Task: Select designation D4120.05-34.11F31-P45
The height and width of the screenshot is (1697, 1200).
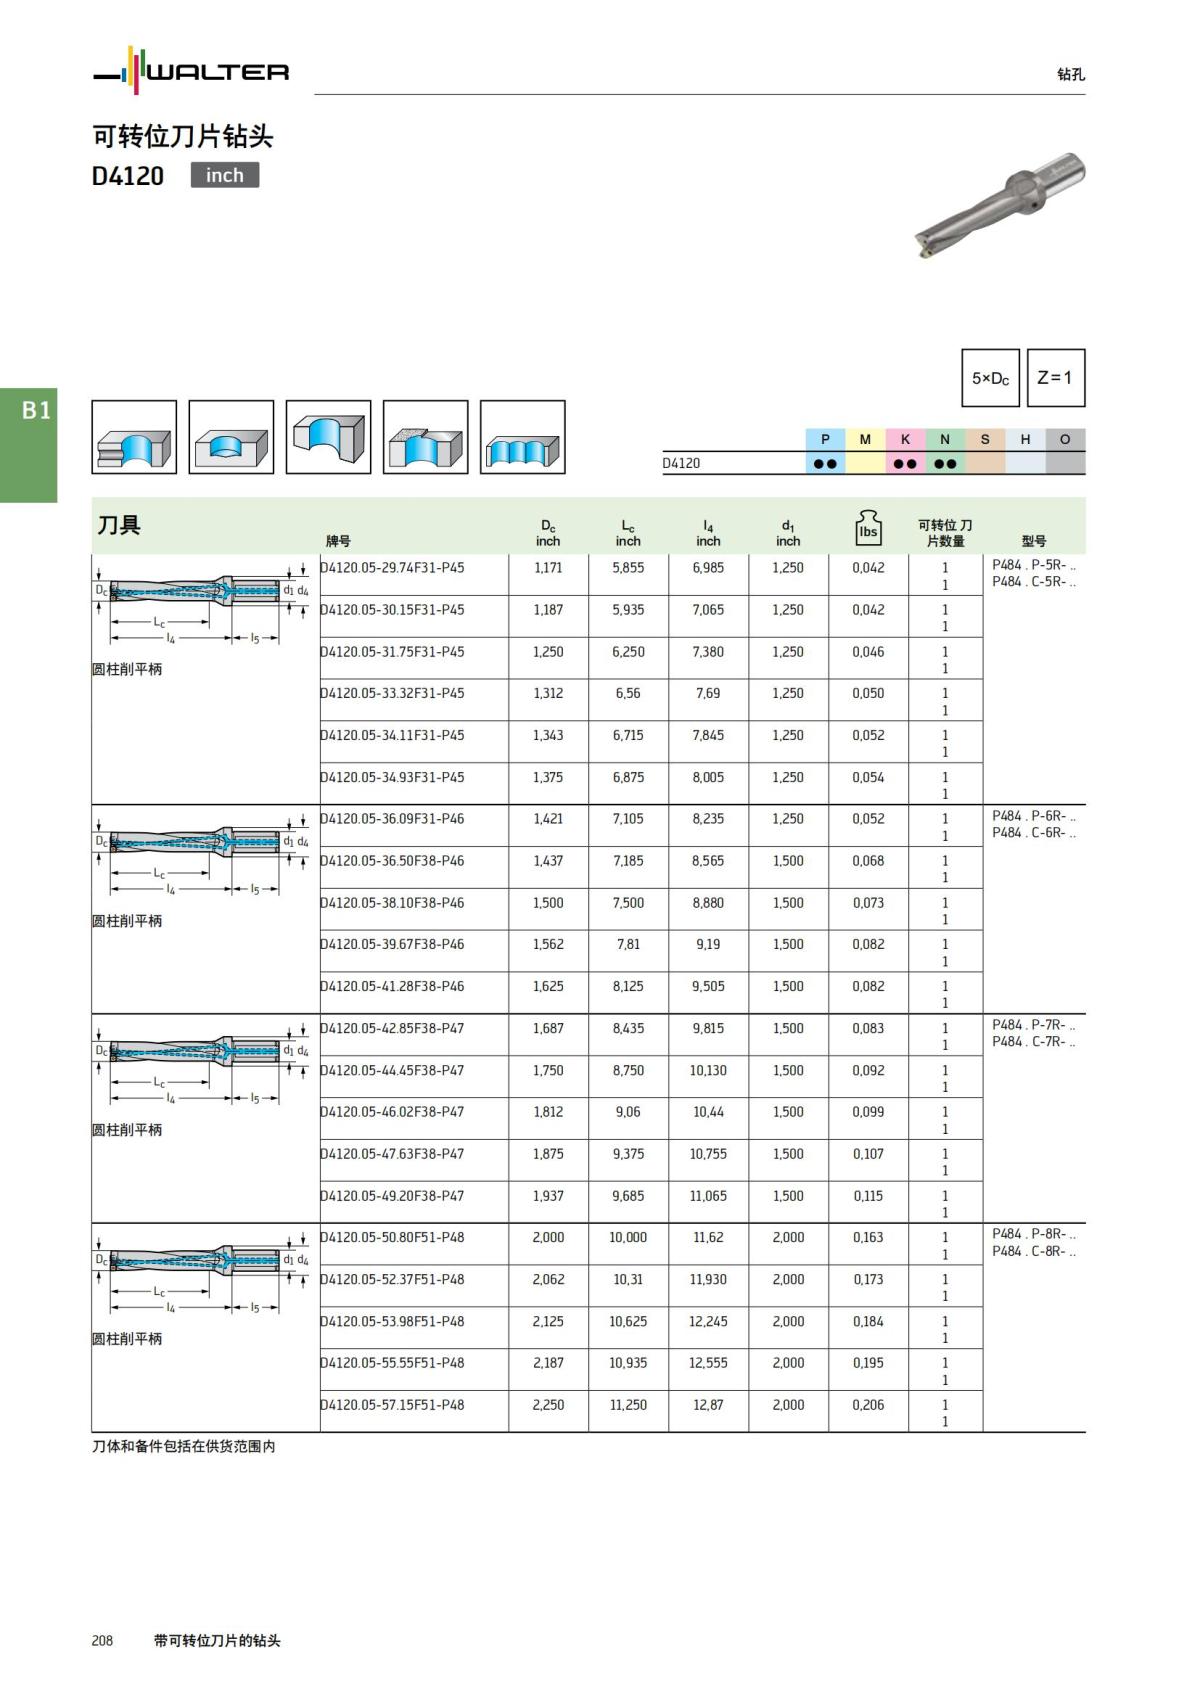Action: [x=392, y=735]
